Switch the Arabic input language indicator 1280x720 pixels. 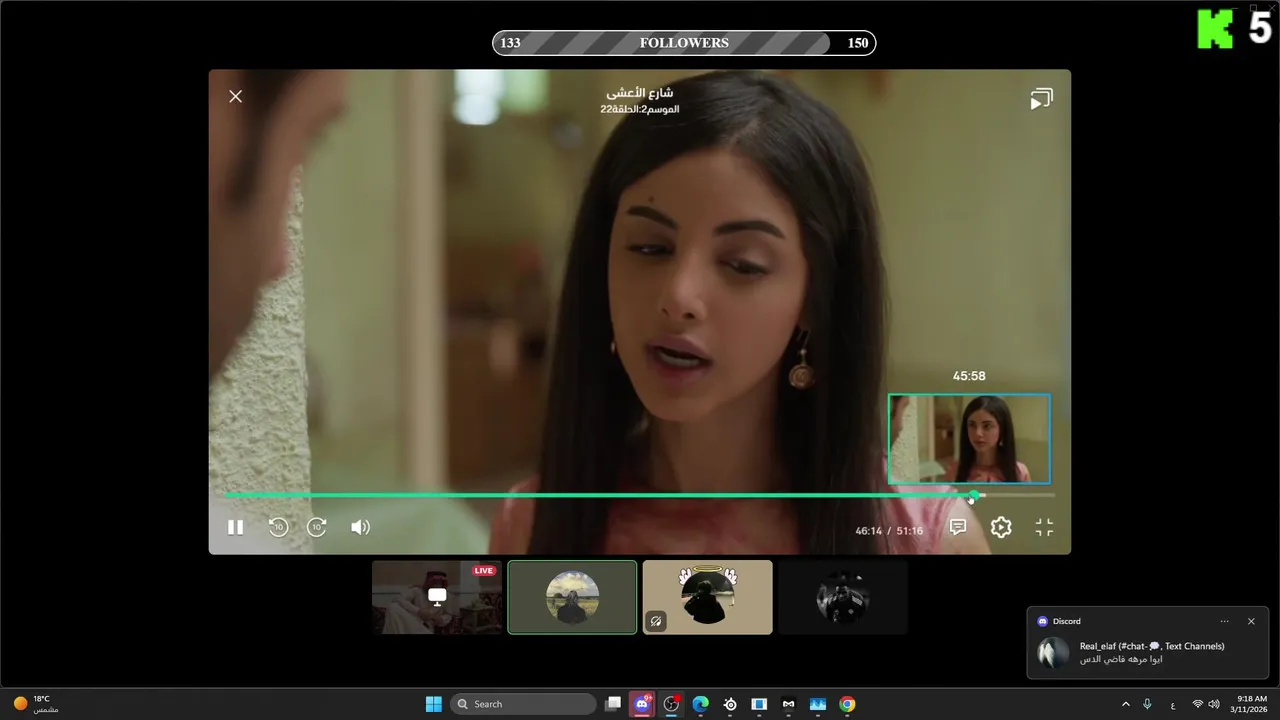(1173, 704)
